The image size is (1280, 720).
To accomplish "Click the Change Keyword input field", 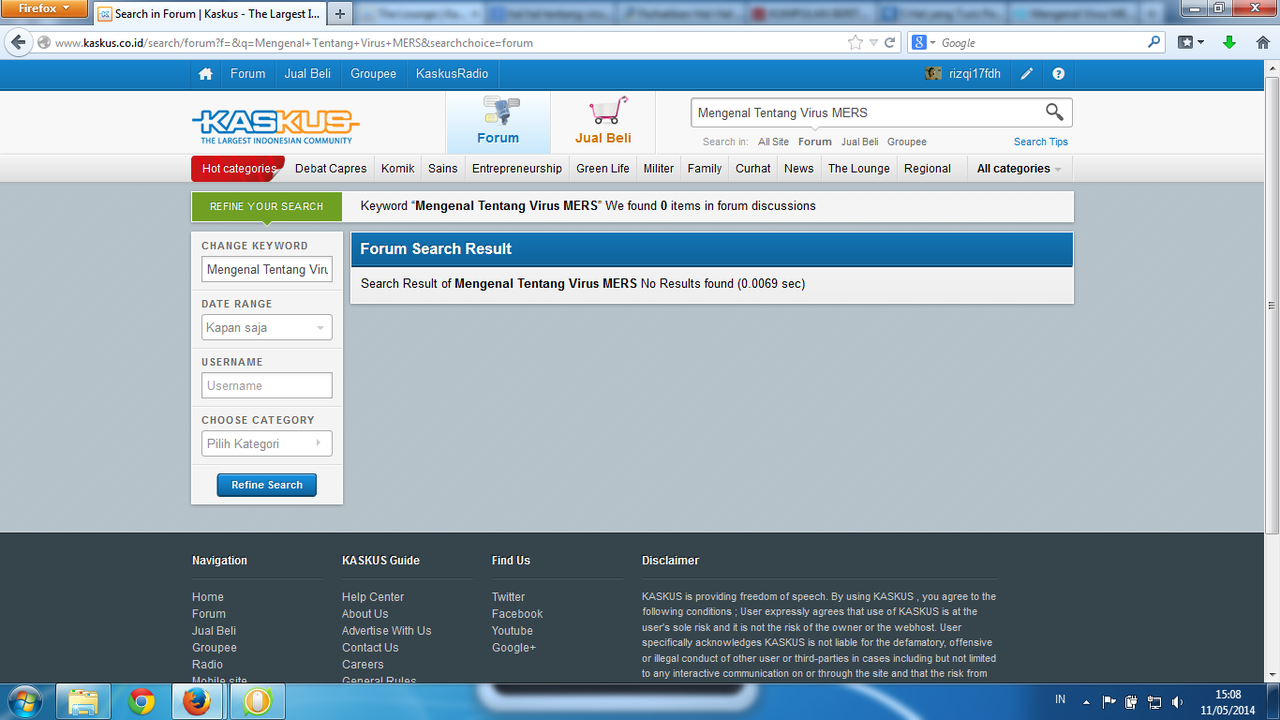I will 267,270.
